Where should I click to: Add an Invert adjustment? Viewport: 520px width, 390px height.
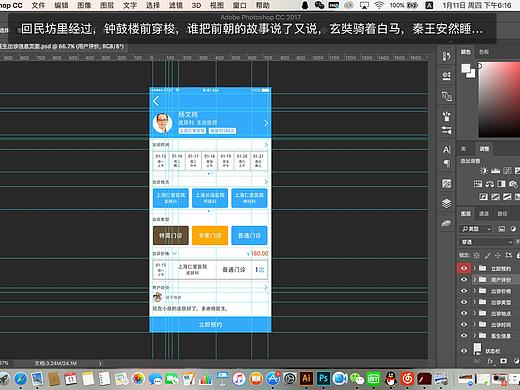pyautogui.click(x=484, y=197)
